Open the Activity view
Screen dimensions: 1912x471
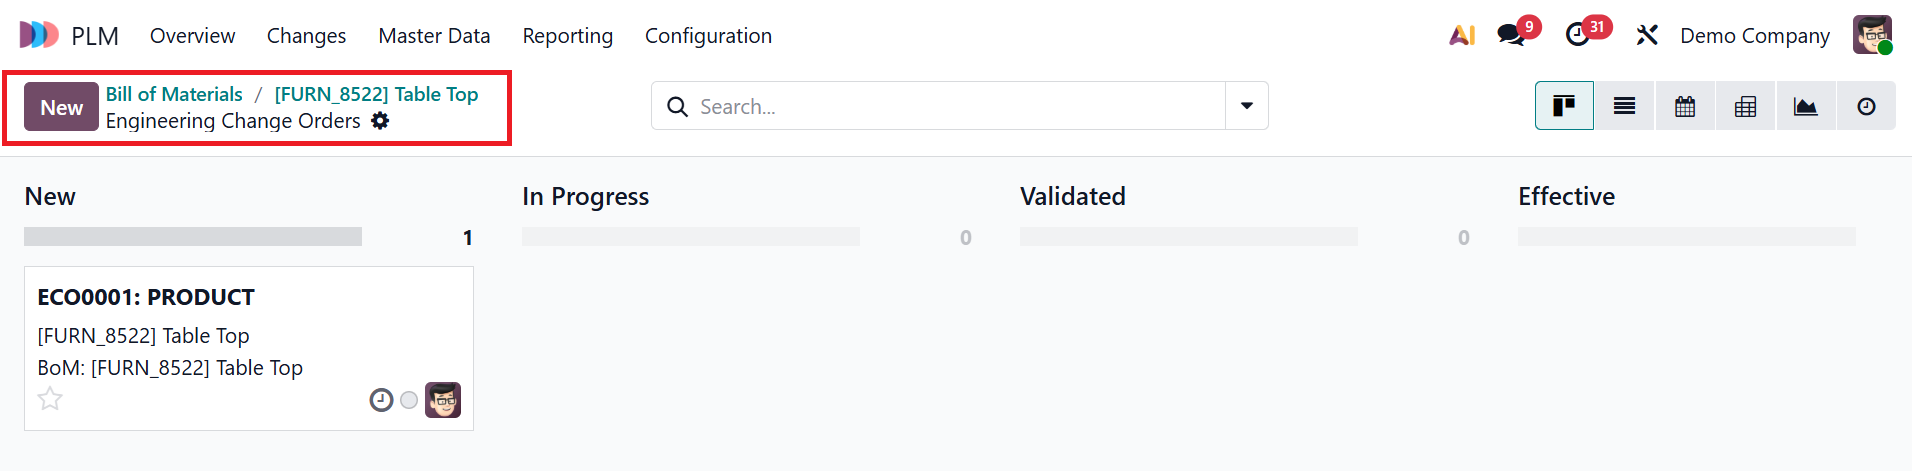(x=1866, y=106)
